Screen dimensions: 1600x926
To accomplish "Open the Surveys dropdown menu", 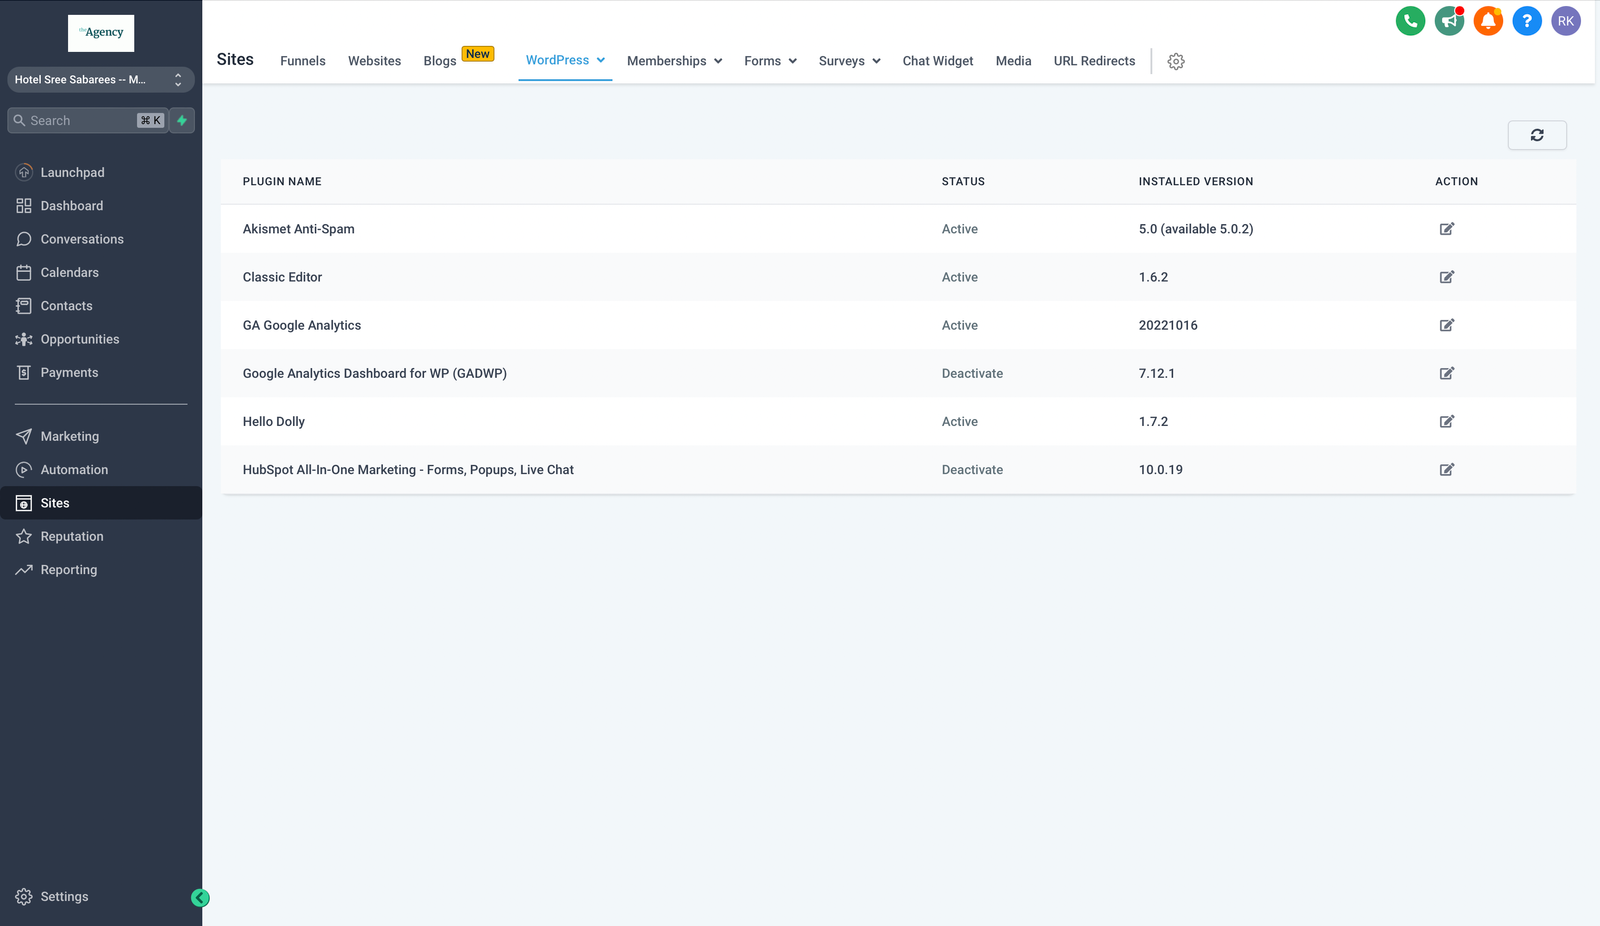I will [849, 61].
